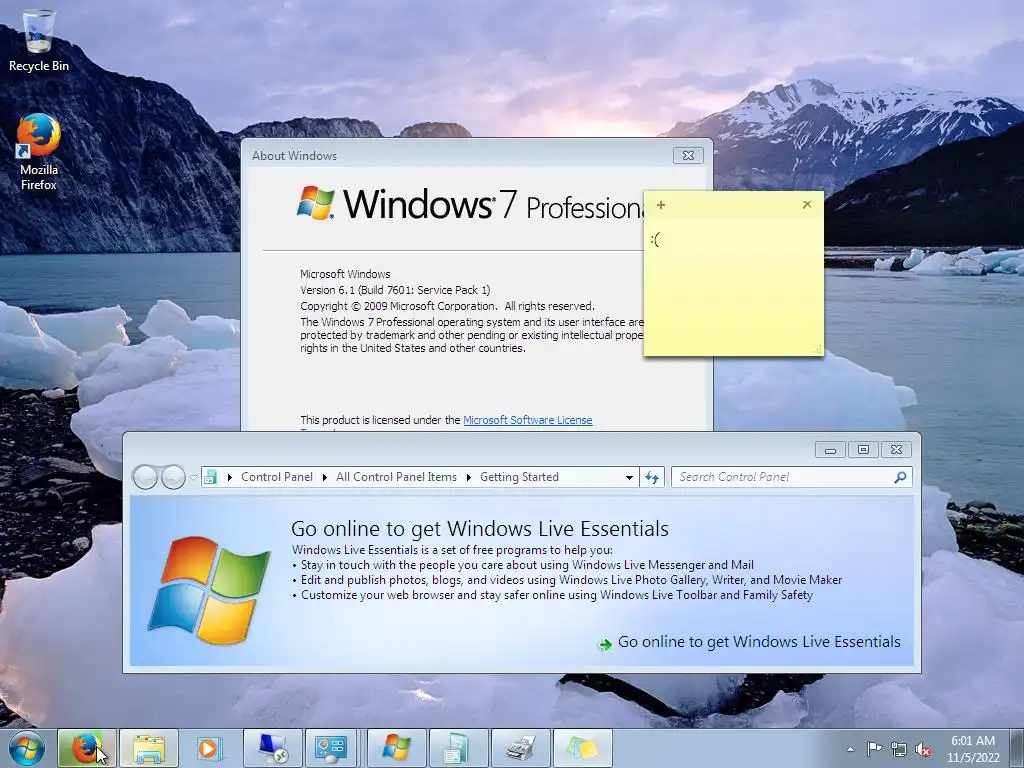Expand arrow after All Control Panel Items
The width and height of the screenshot is (1024, 768).
tap(469, 477)
